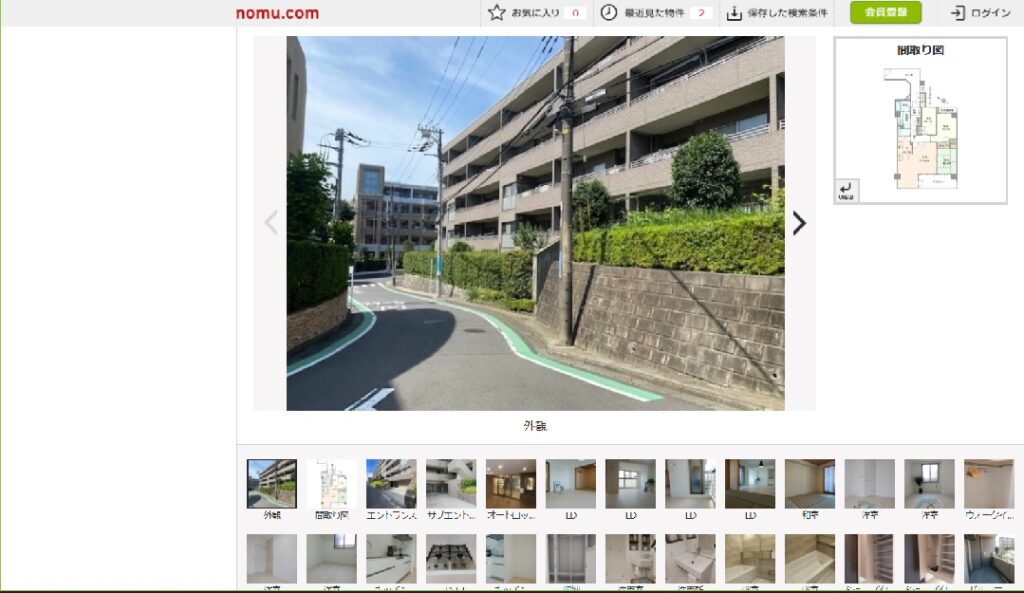1024x593 pixels.
Task: Select the 和室 Japanese room thumbnail
Action: [810, 484]
